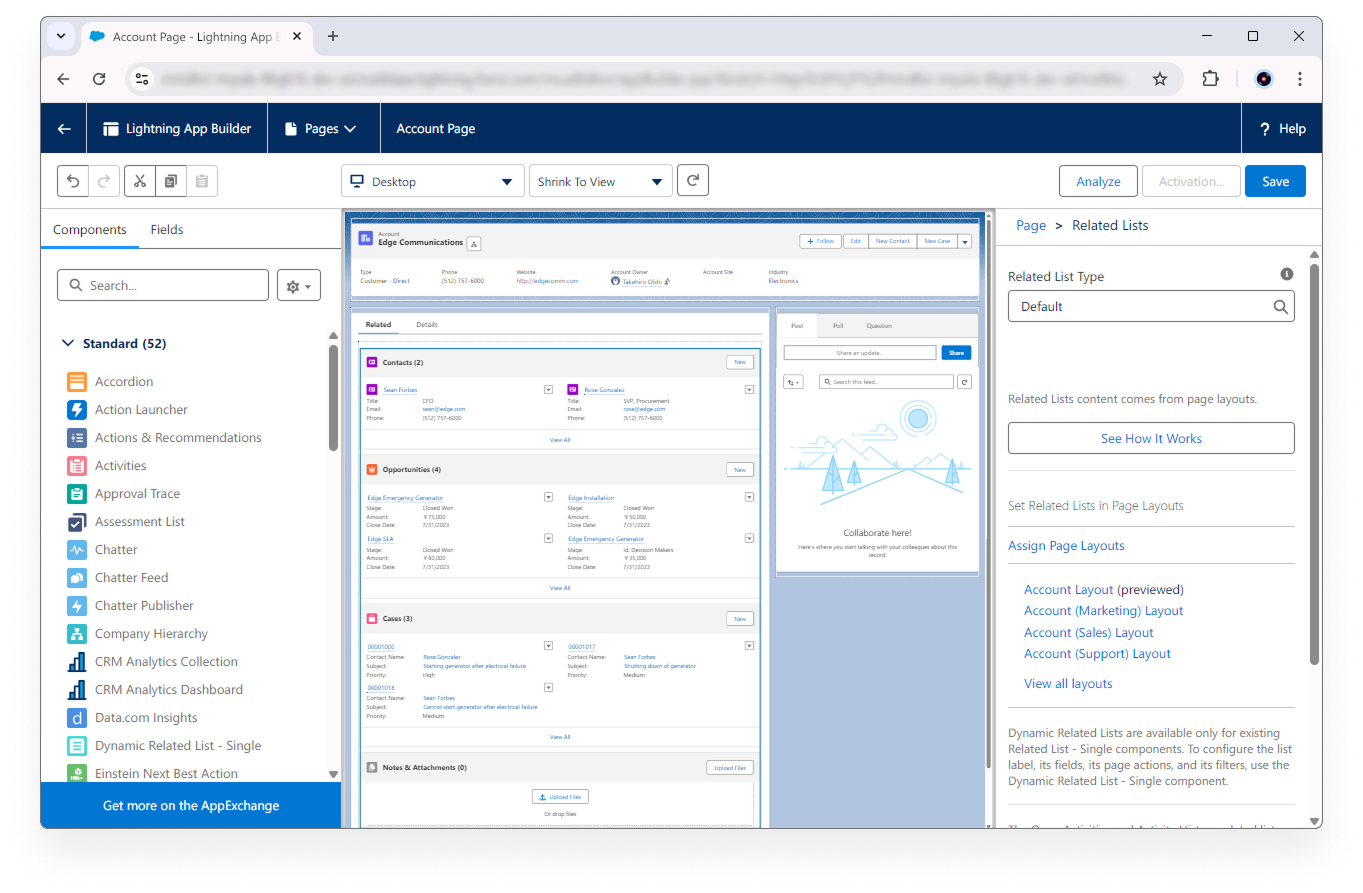Screen dimensions: 1363x893
Task: Click the Share button in the Chatter panel
Action: (x=956, y=353)
